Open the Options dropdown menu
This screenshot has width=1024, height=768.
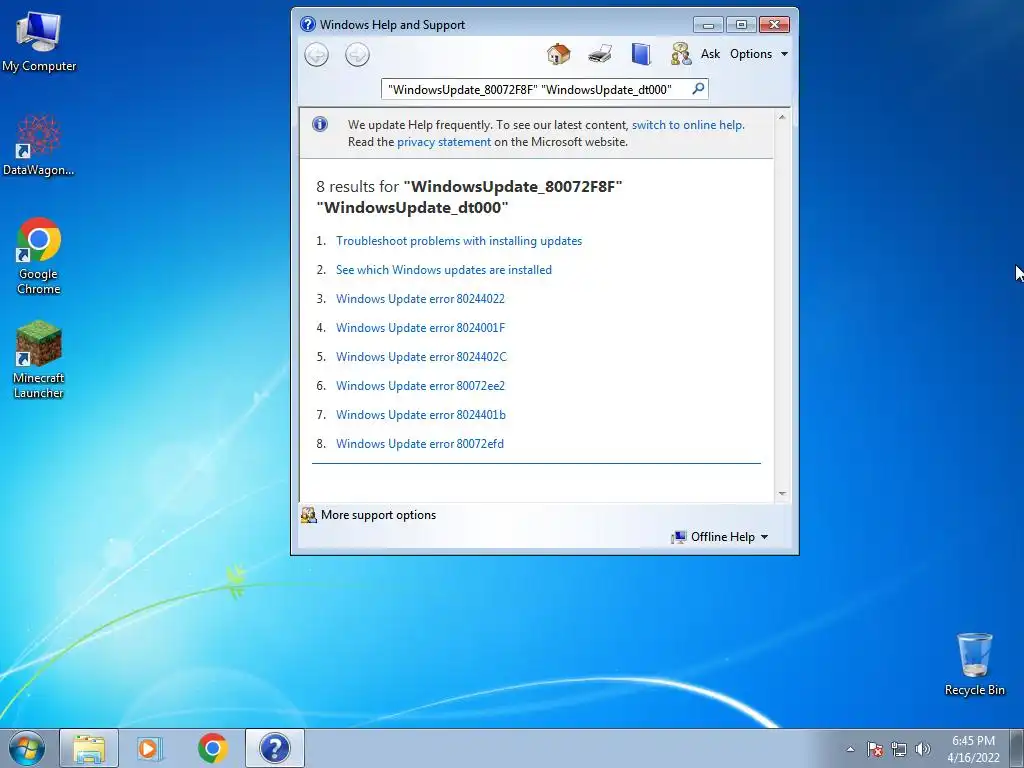[x=759, y=54]
